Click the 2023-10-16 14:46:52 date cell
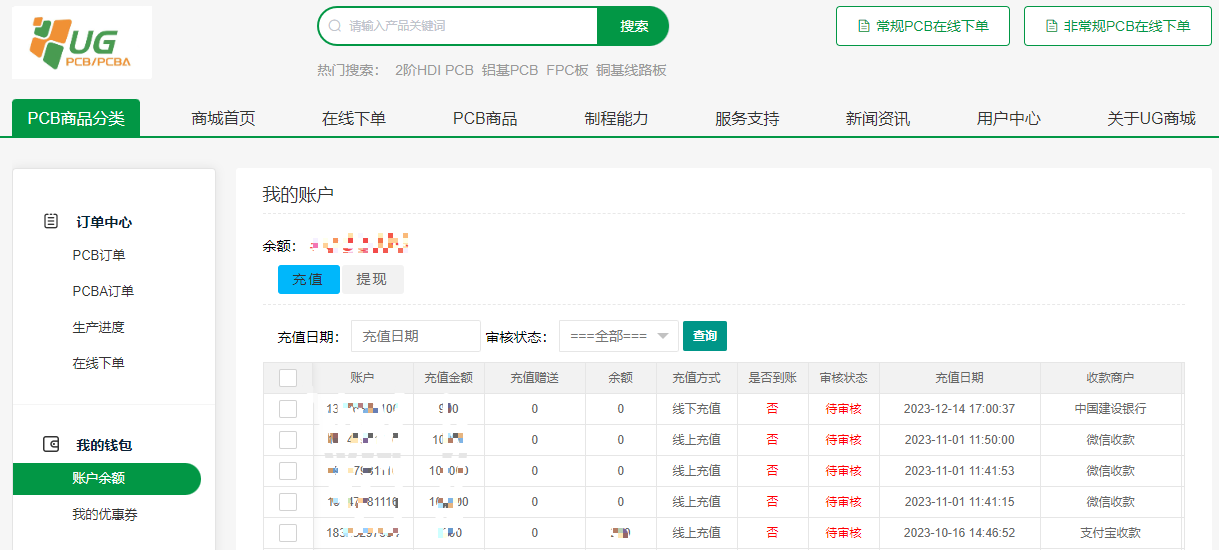Screen dimensions: 1219x550 point(960,533)
